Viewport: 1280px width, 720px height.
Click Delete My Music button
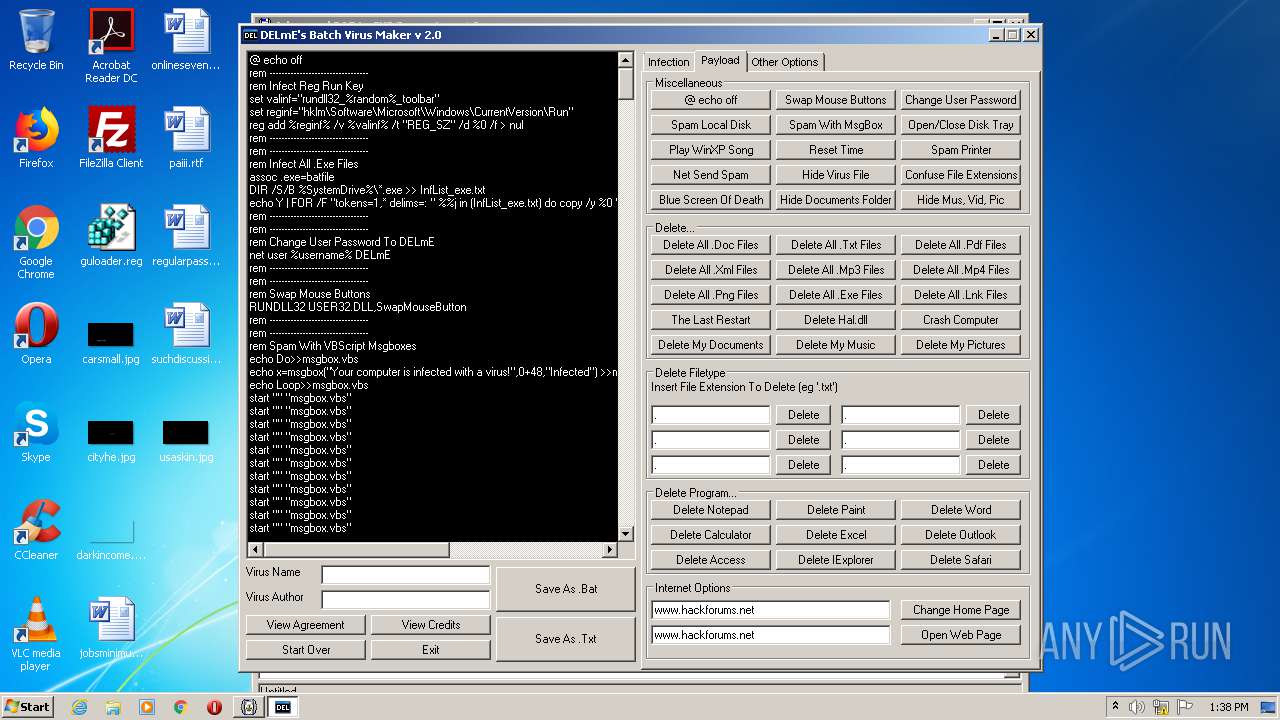836,345
